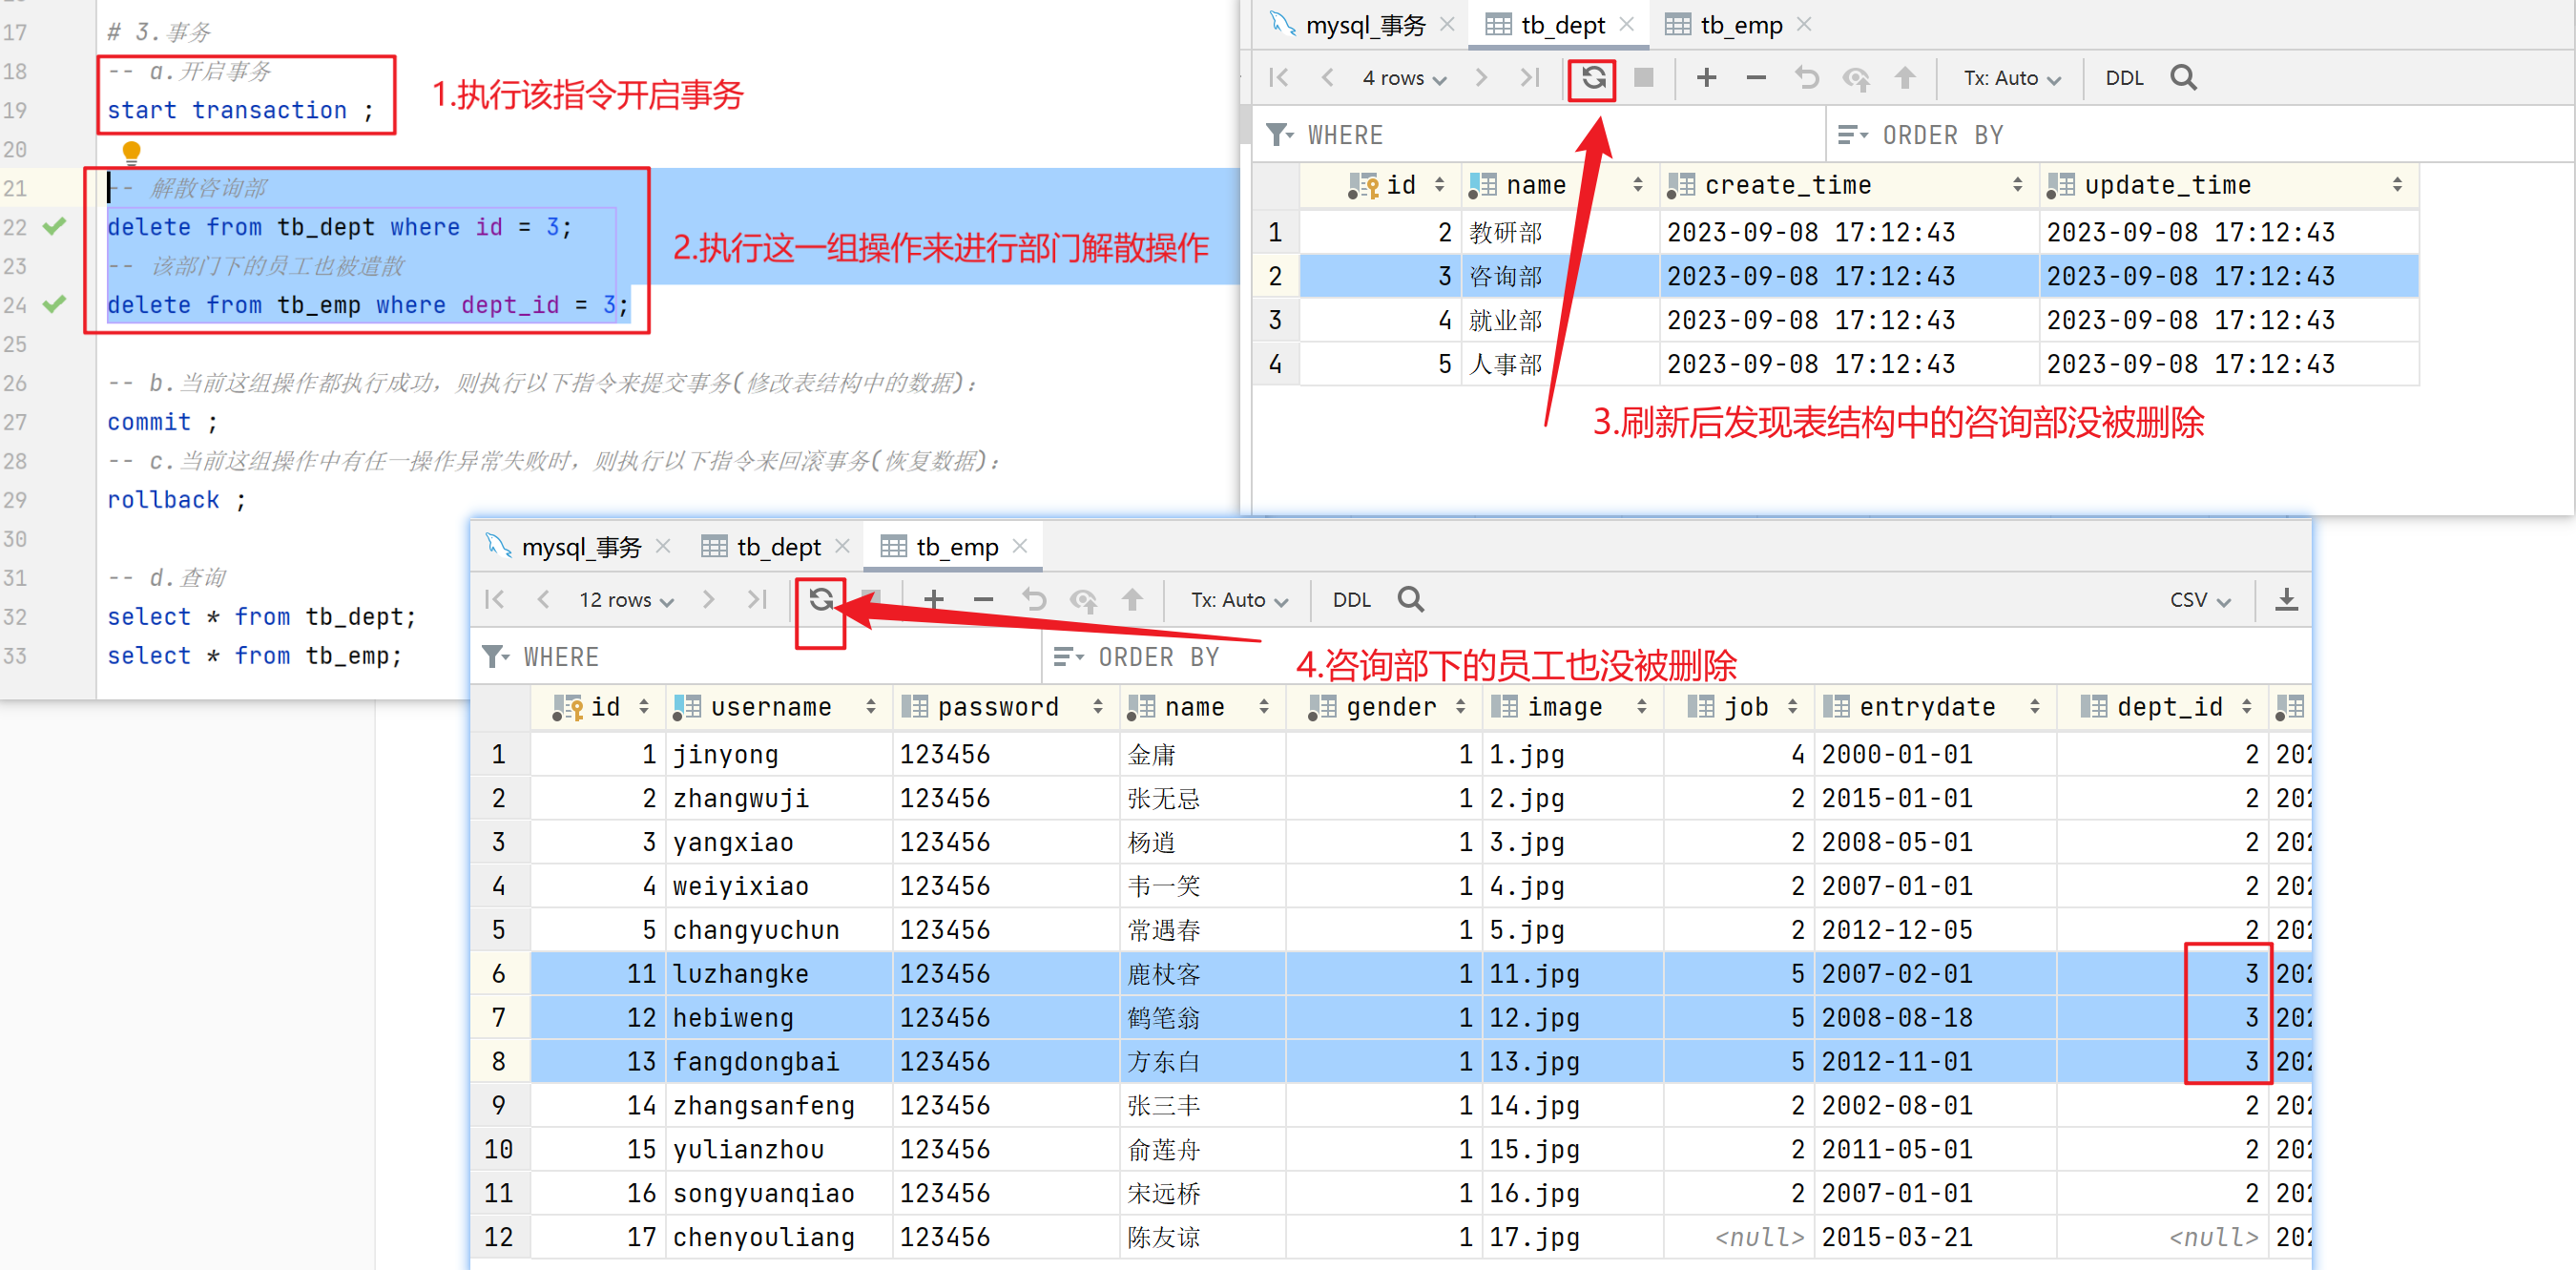
Task: Click reload icon in top tb_dept toolbar
Action: click(1593, 77)
